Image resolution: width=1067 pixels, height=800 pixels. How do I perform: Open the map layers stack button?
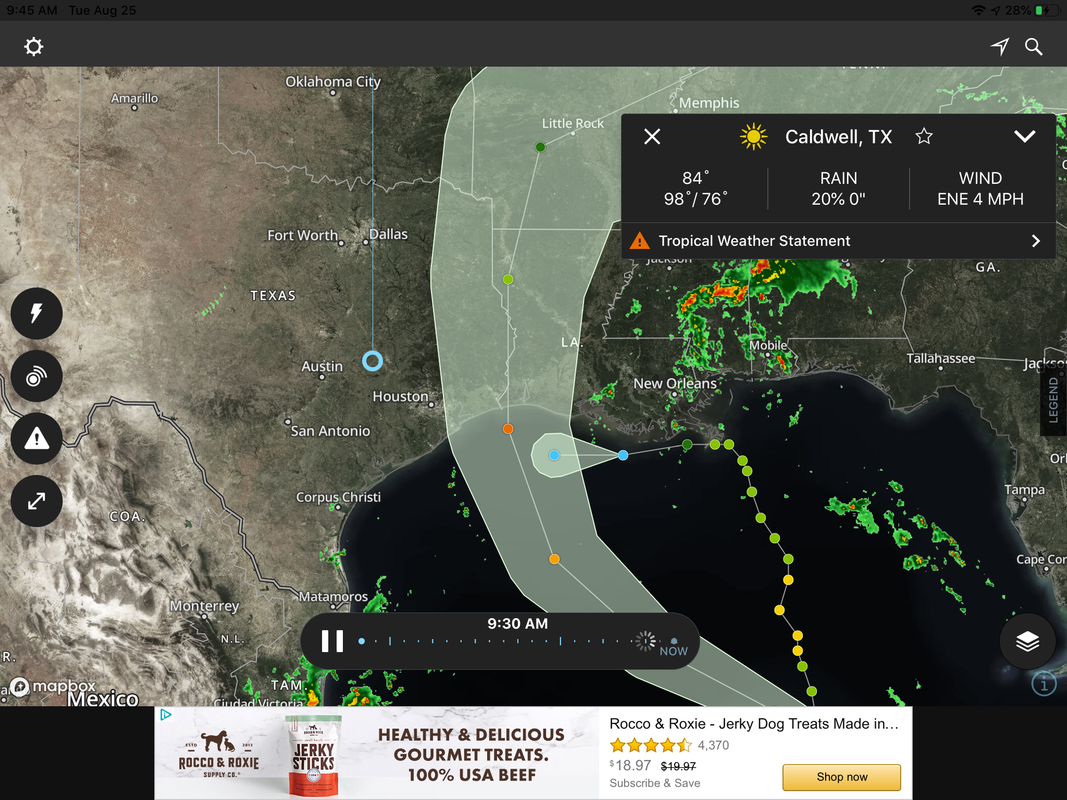point(1028,641)
